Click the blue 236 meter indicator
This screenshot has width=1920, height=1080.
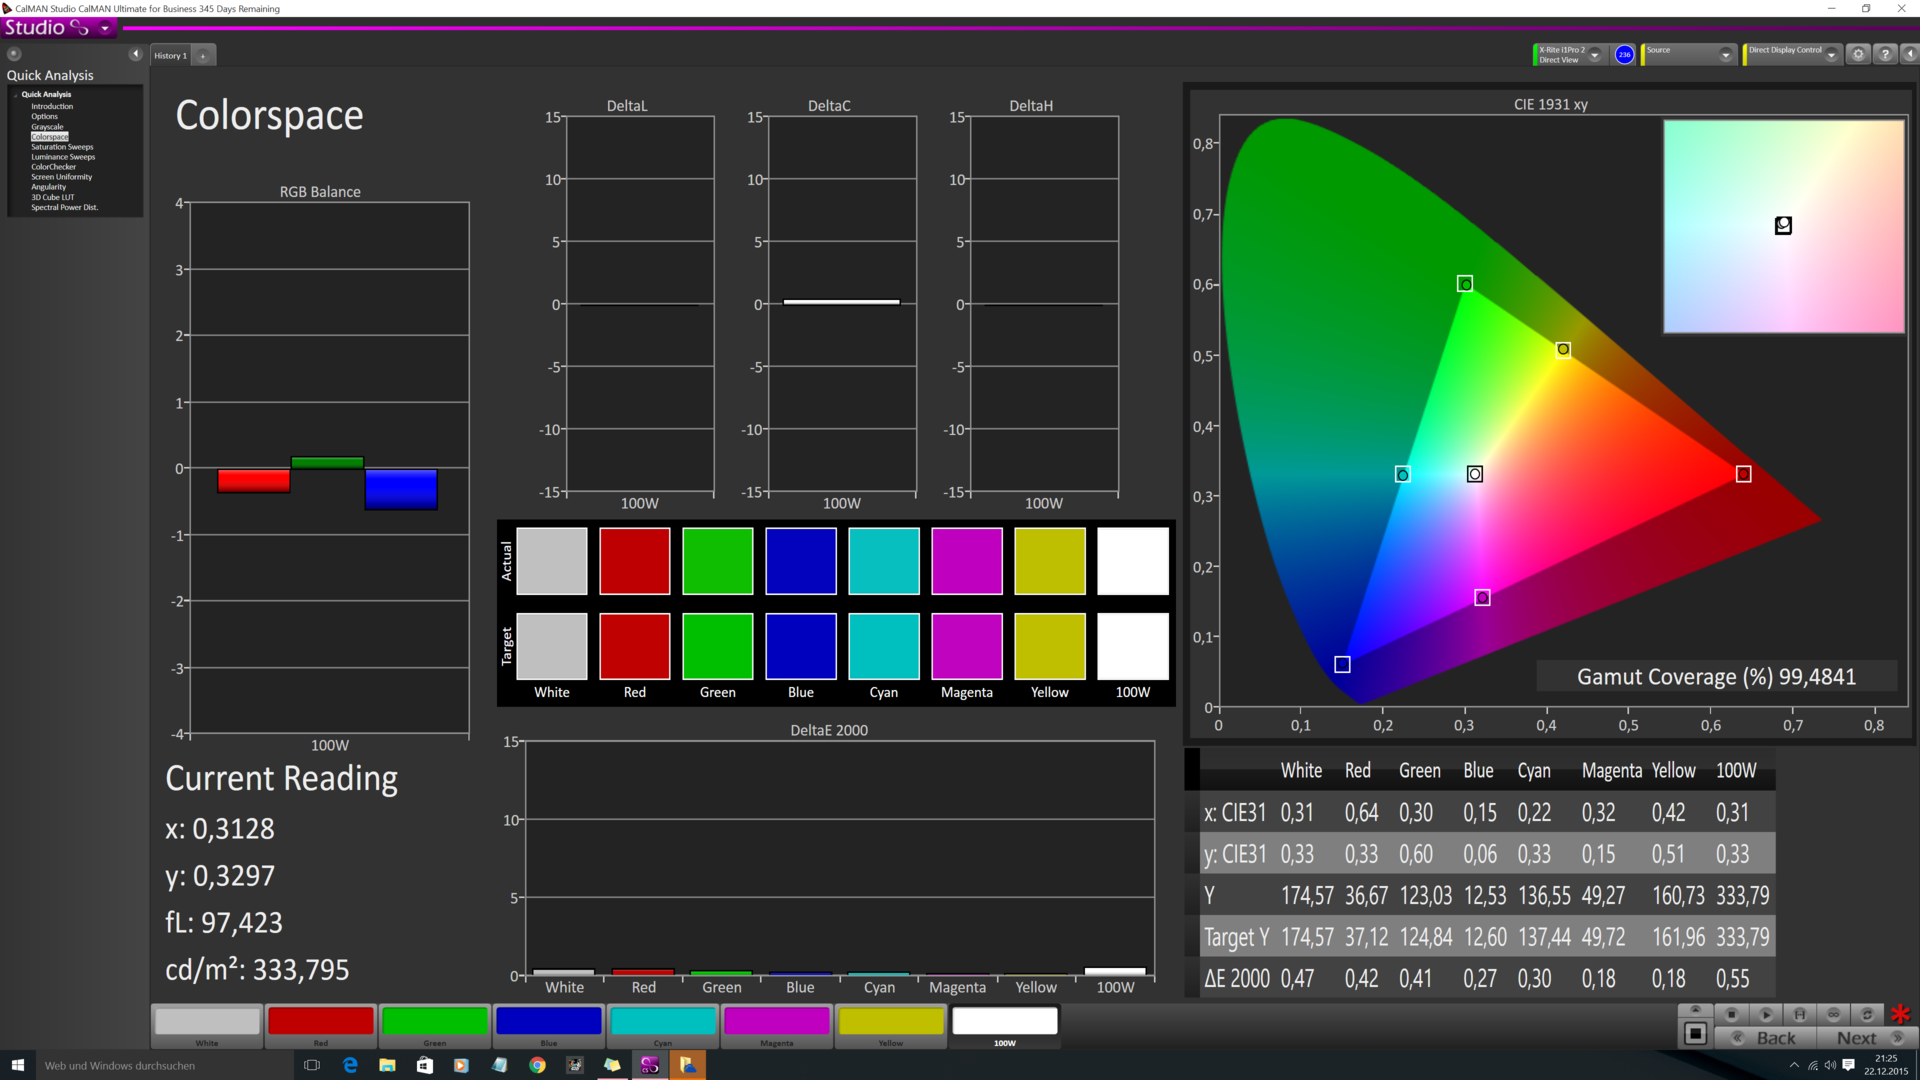[1624, 55]
